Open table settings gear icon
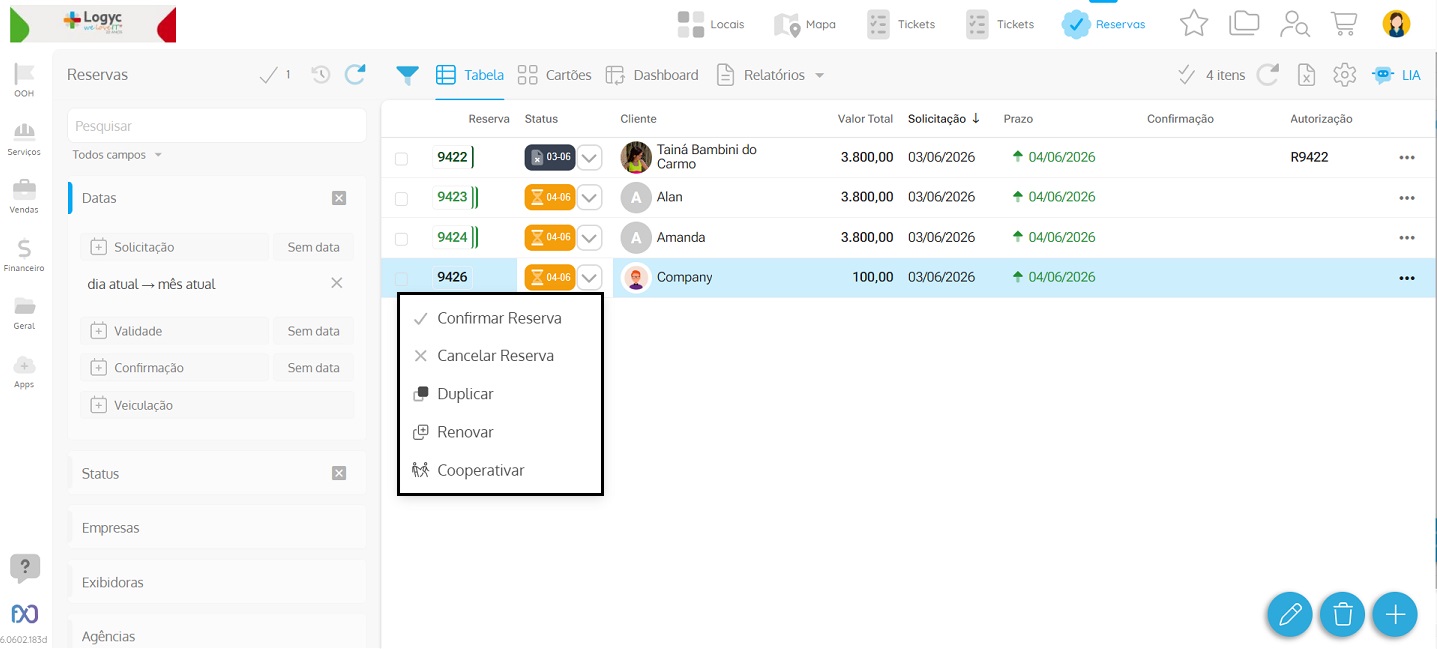The width and height of the screenshot is (1437, 649). (1344, 75)
